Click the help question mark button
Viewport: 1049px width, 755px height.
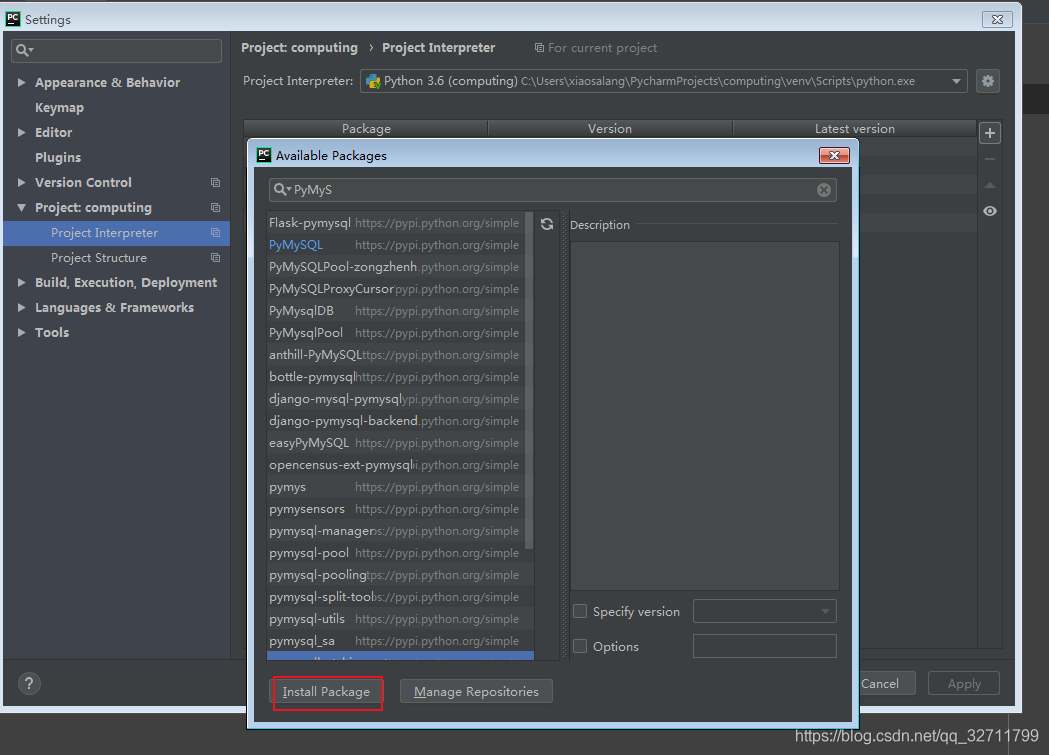[x=29, y=683]
